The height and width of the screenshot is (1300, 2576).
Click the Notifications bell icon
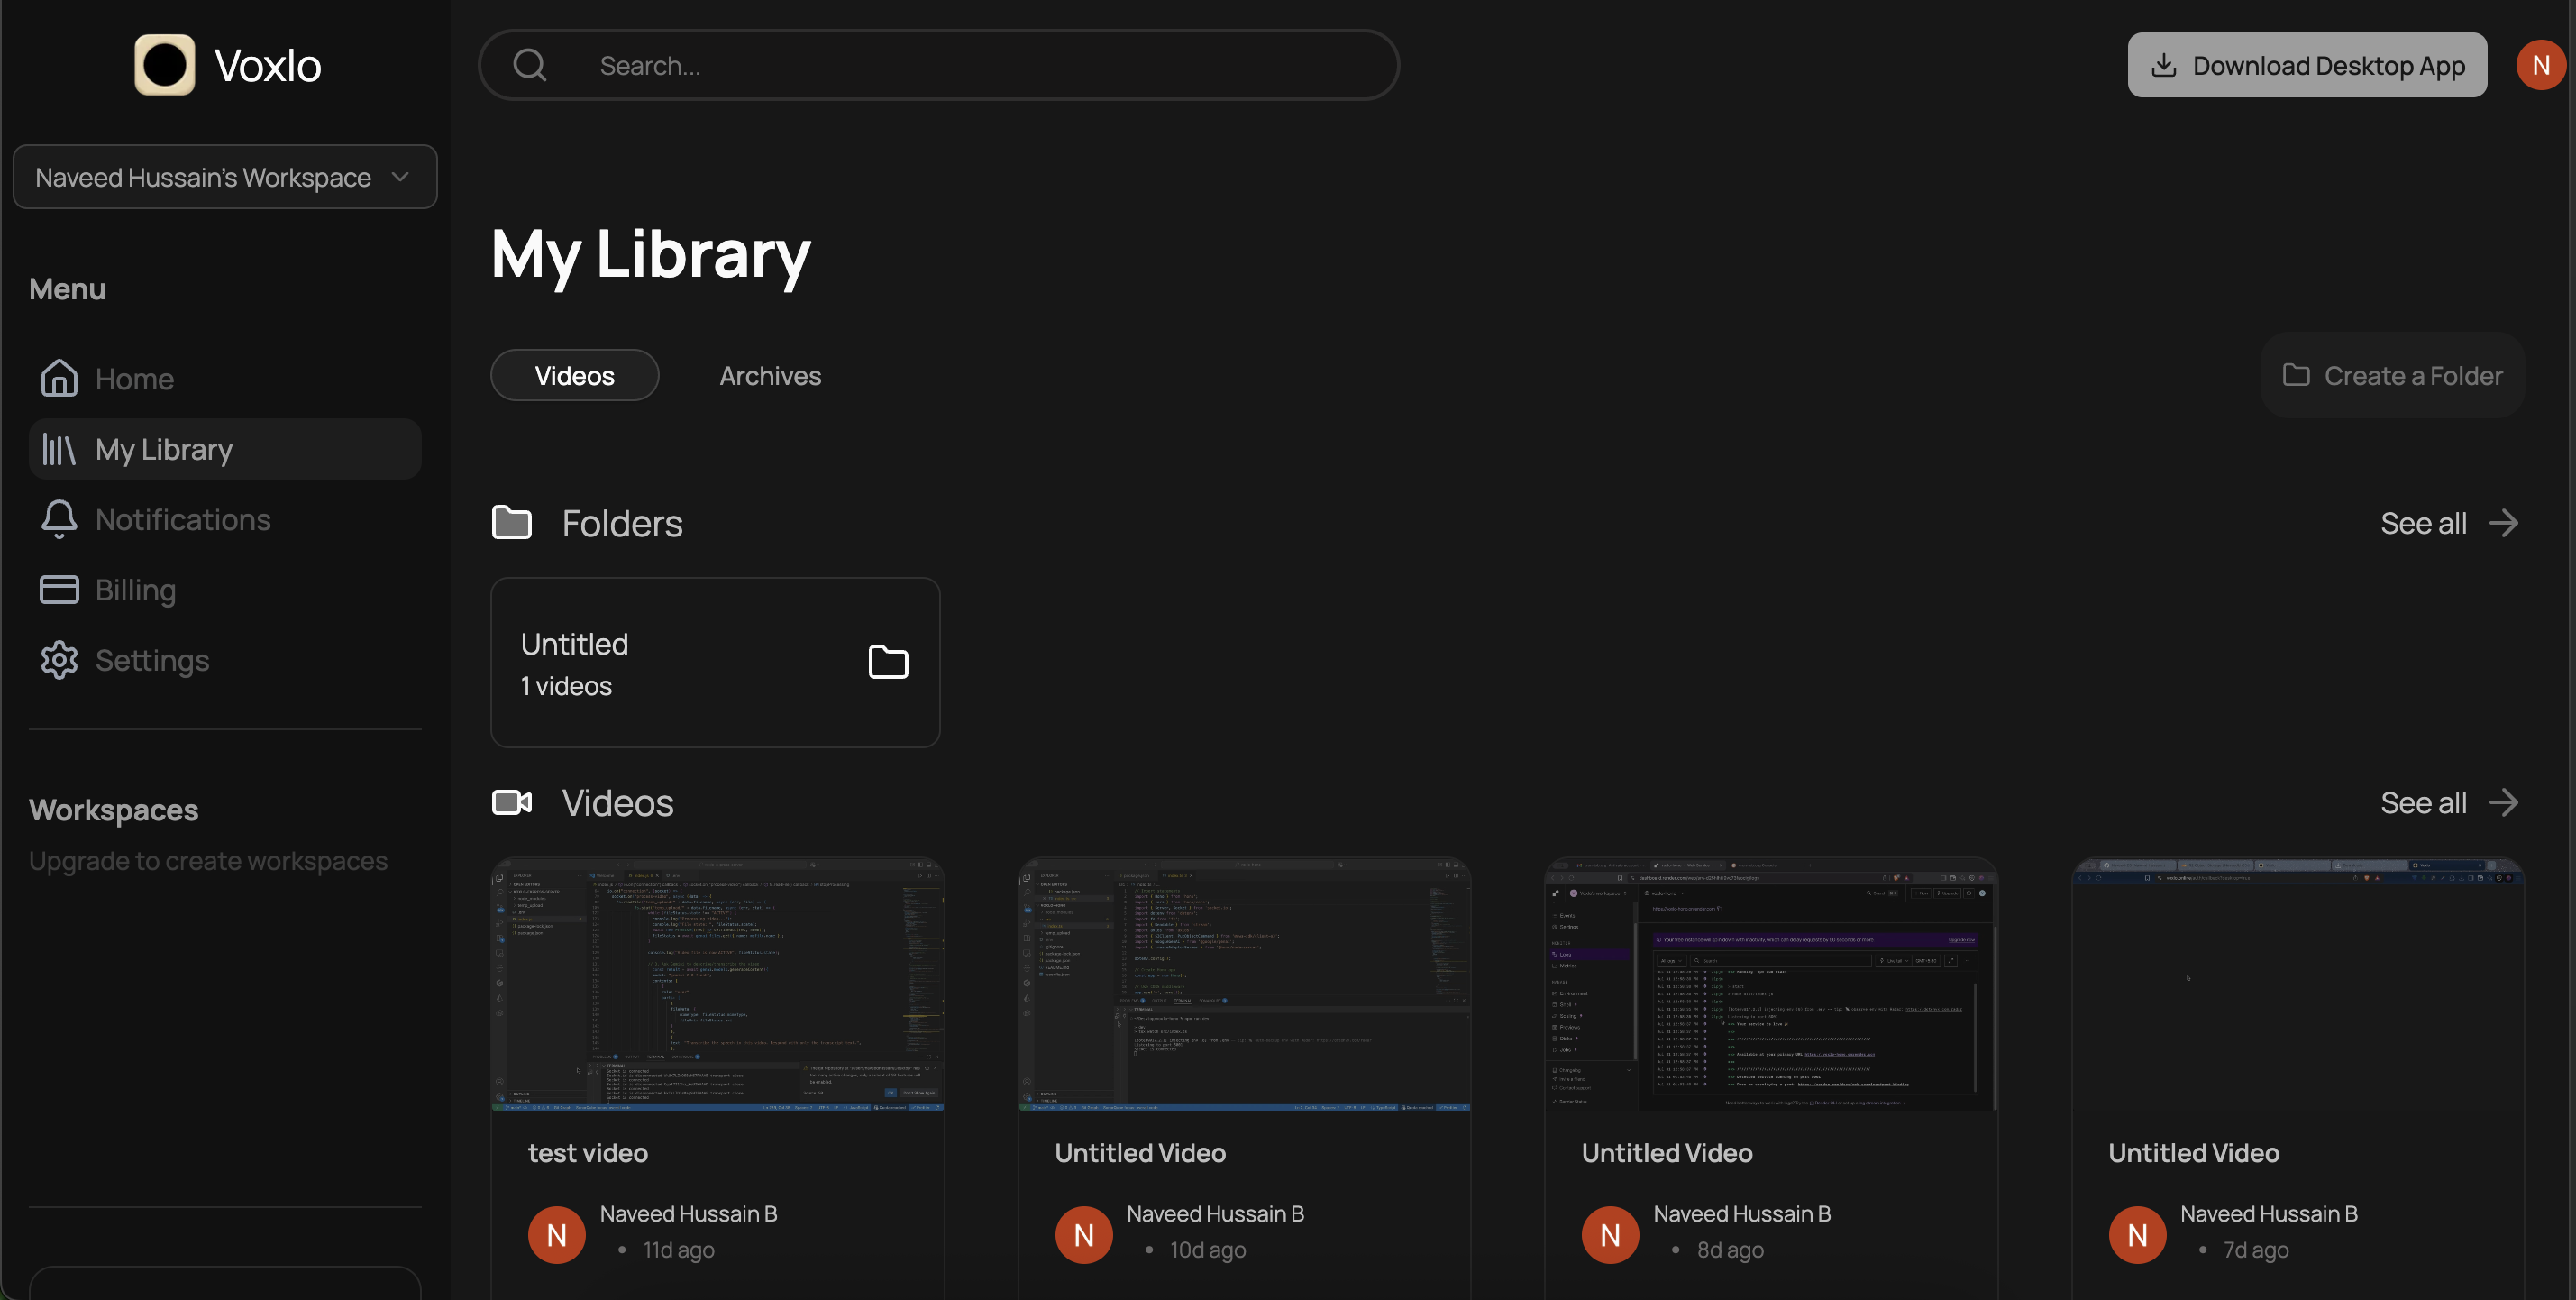[x=59, y=519]
